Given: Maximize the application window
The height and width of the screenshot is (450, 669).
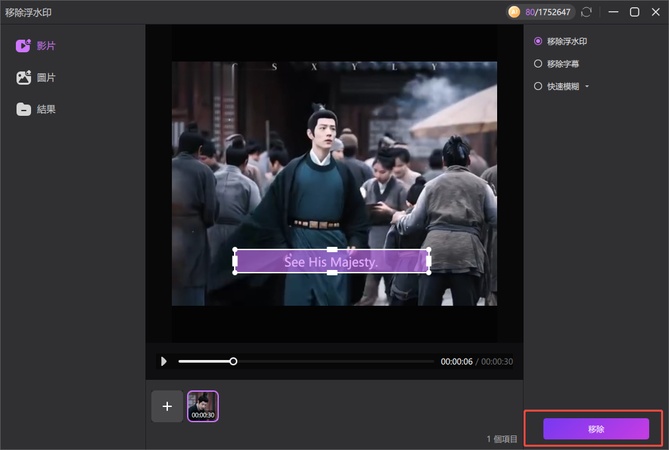Looking at the screenshot, I should [634, 12].
